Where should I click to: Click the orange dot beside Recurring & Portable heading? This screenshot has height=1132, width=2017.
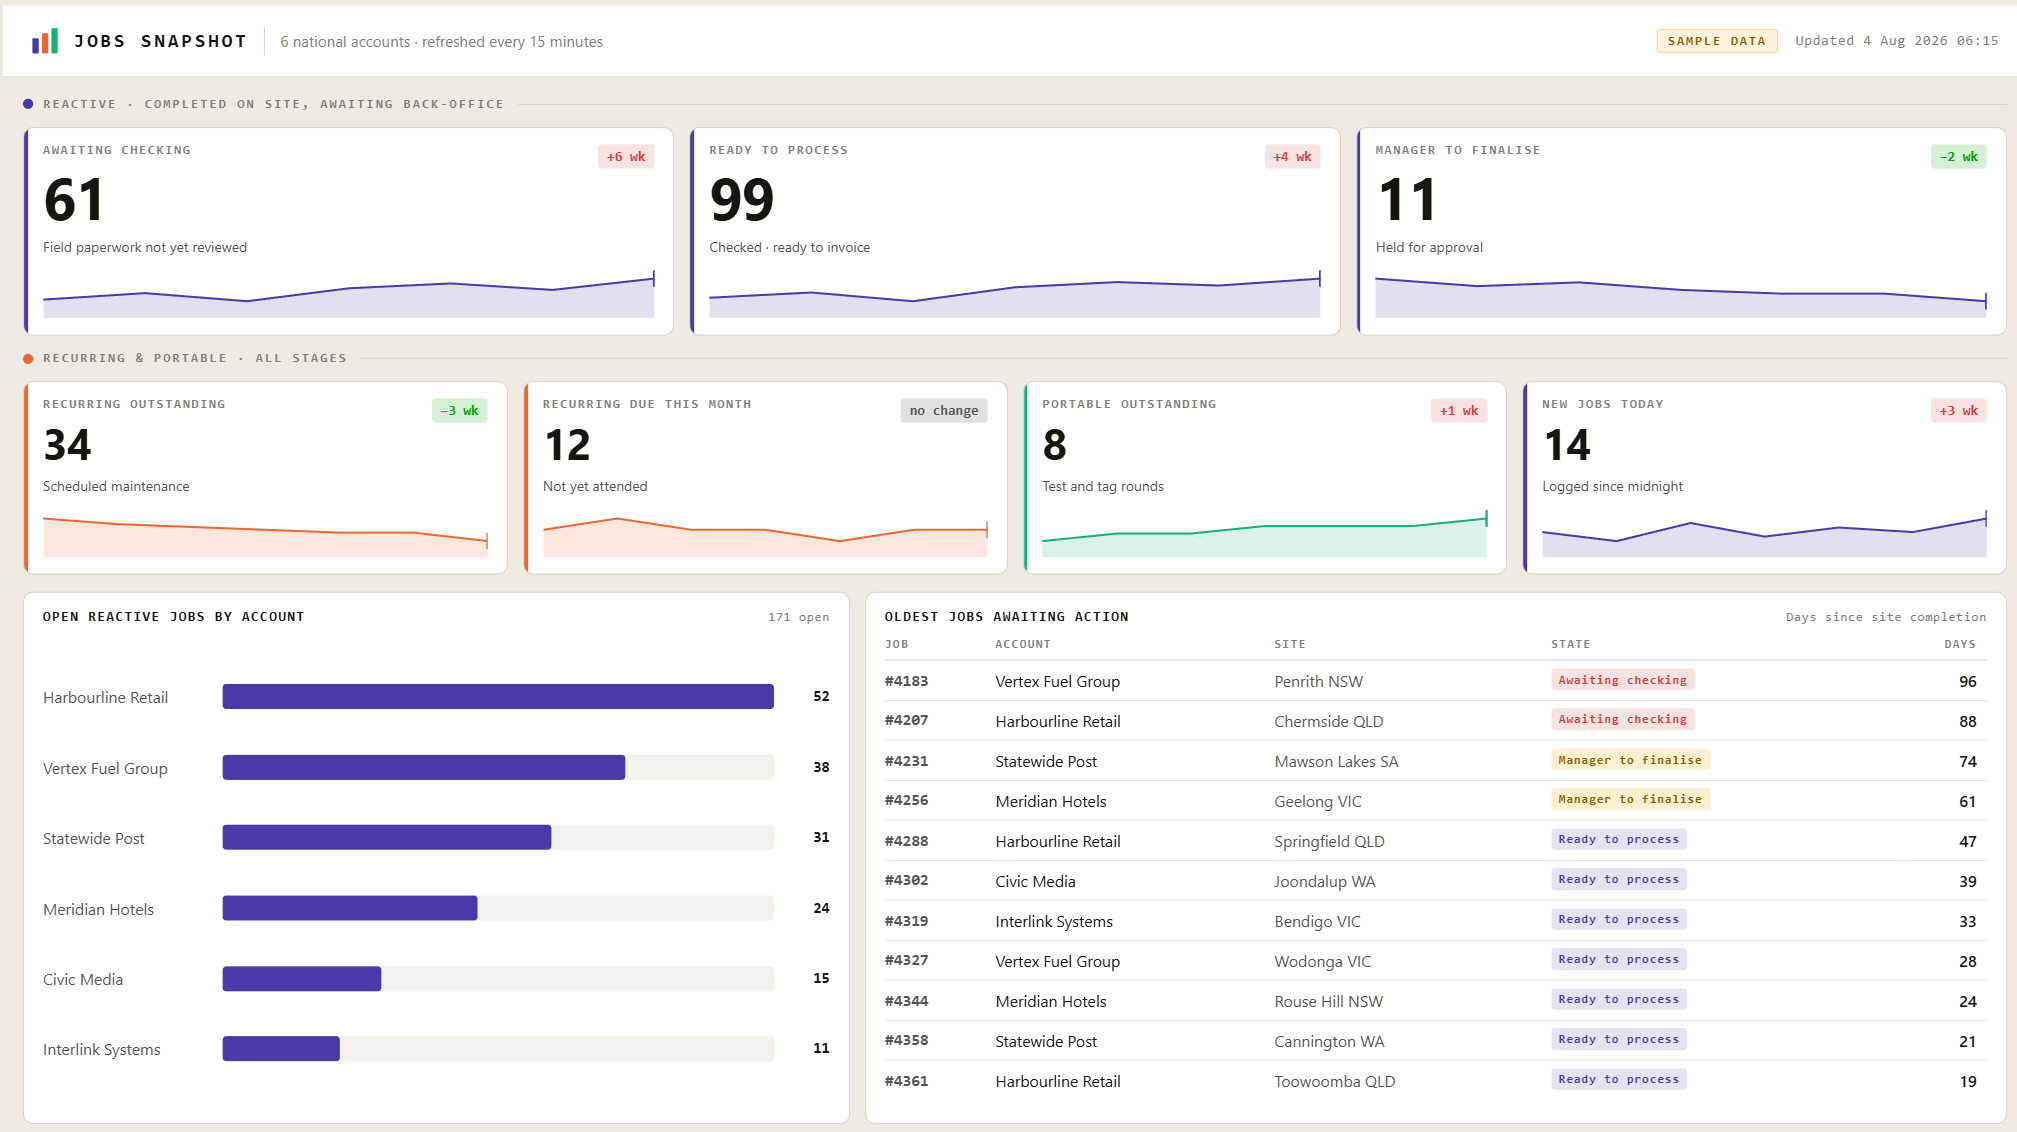pos(28,358)
